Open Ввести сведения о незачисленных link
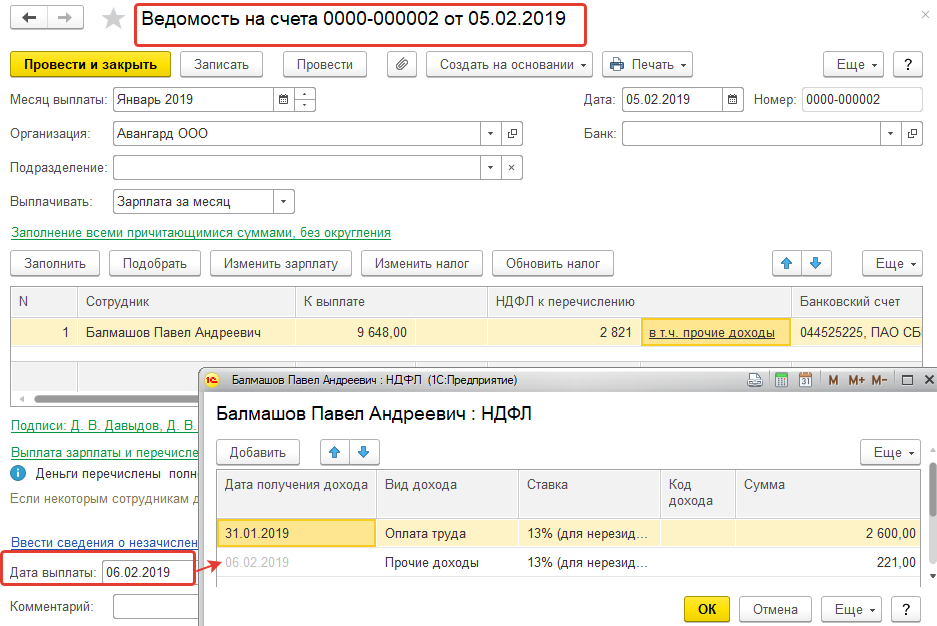937x626 pixels. 105,542
